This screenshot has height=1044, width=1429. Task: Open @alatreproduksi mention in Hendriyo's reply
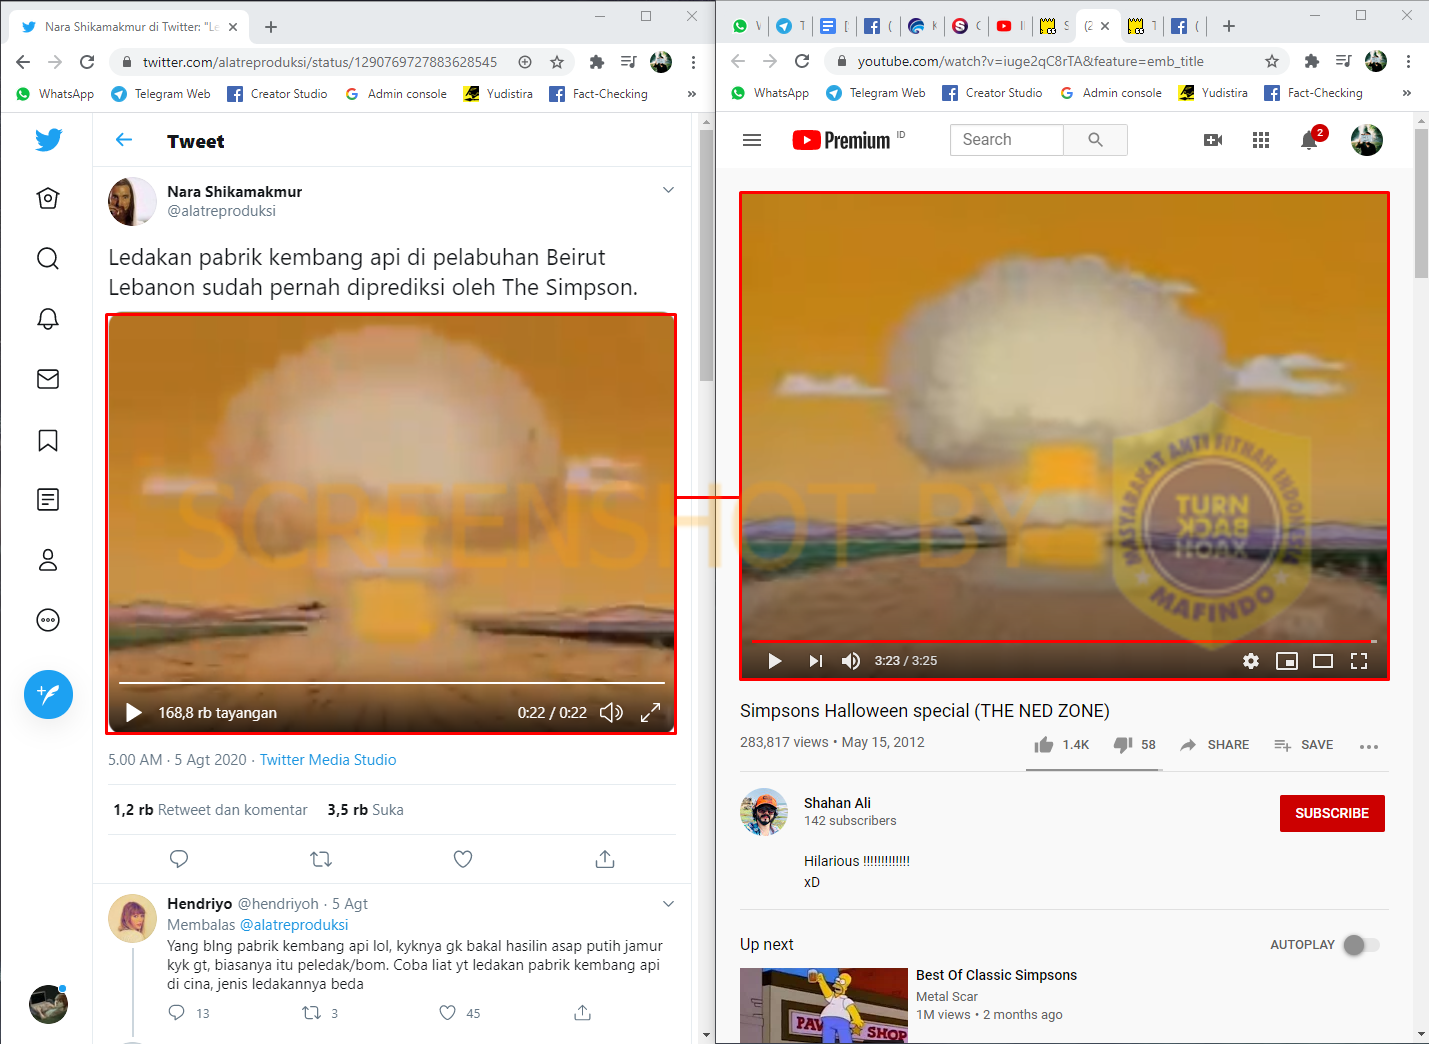pyautogui.click(x=294, y=925)
